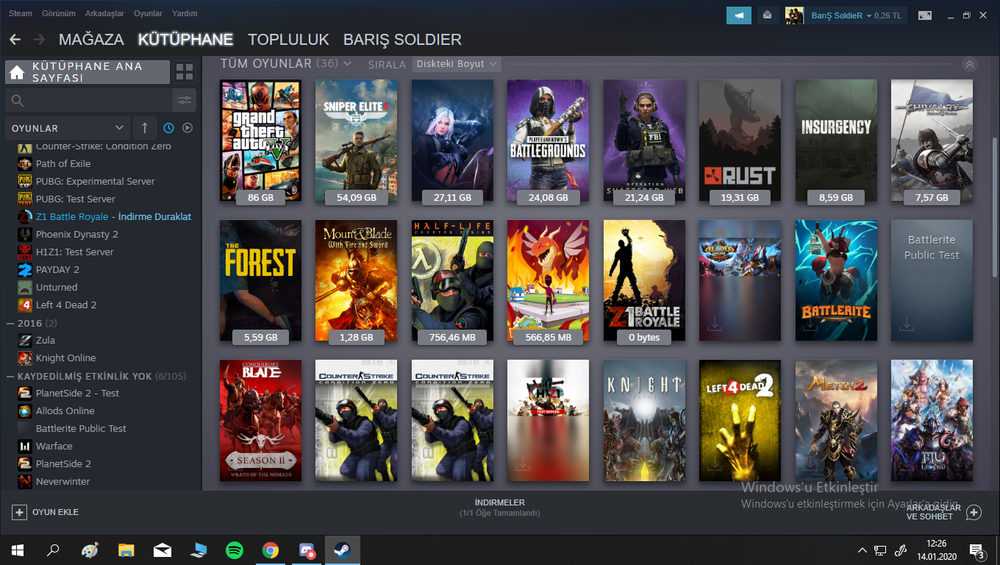Image resolution: width=1000 pixels, height=565 pixels.
Task: Open the Arkadaşlar menu
Action: (x=105, y=13)
